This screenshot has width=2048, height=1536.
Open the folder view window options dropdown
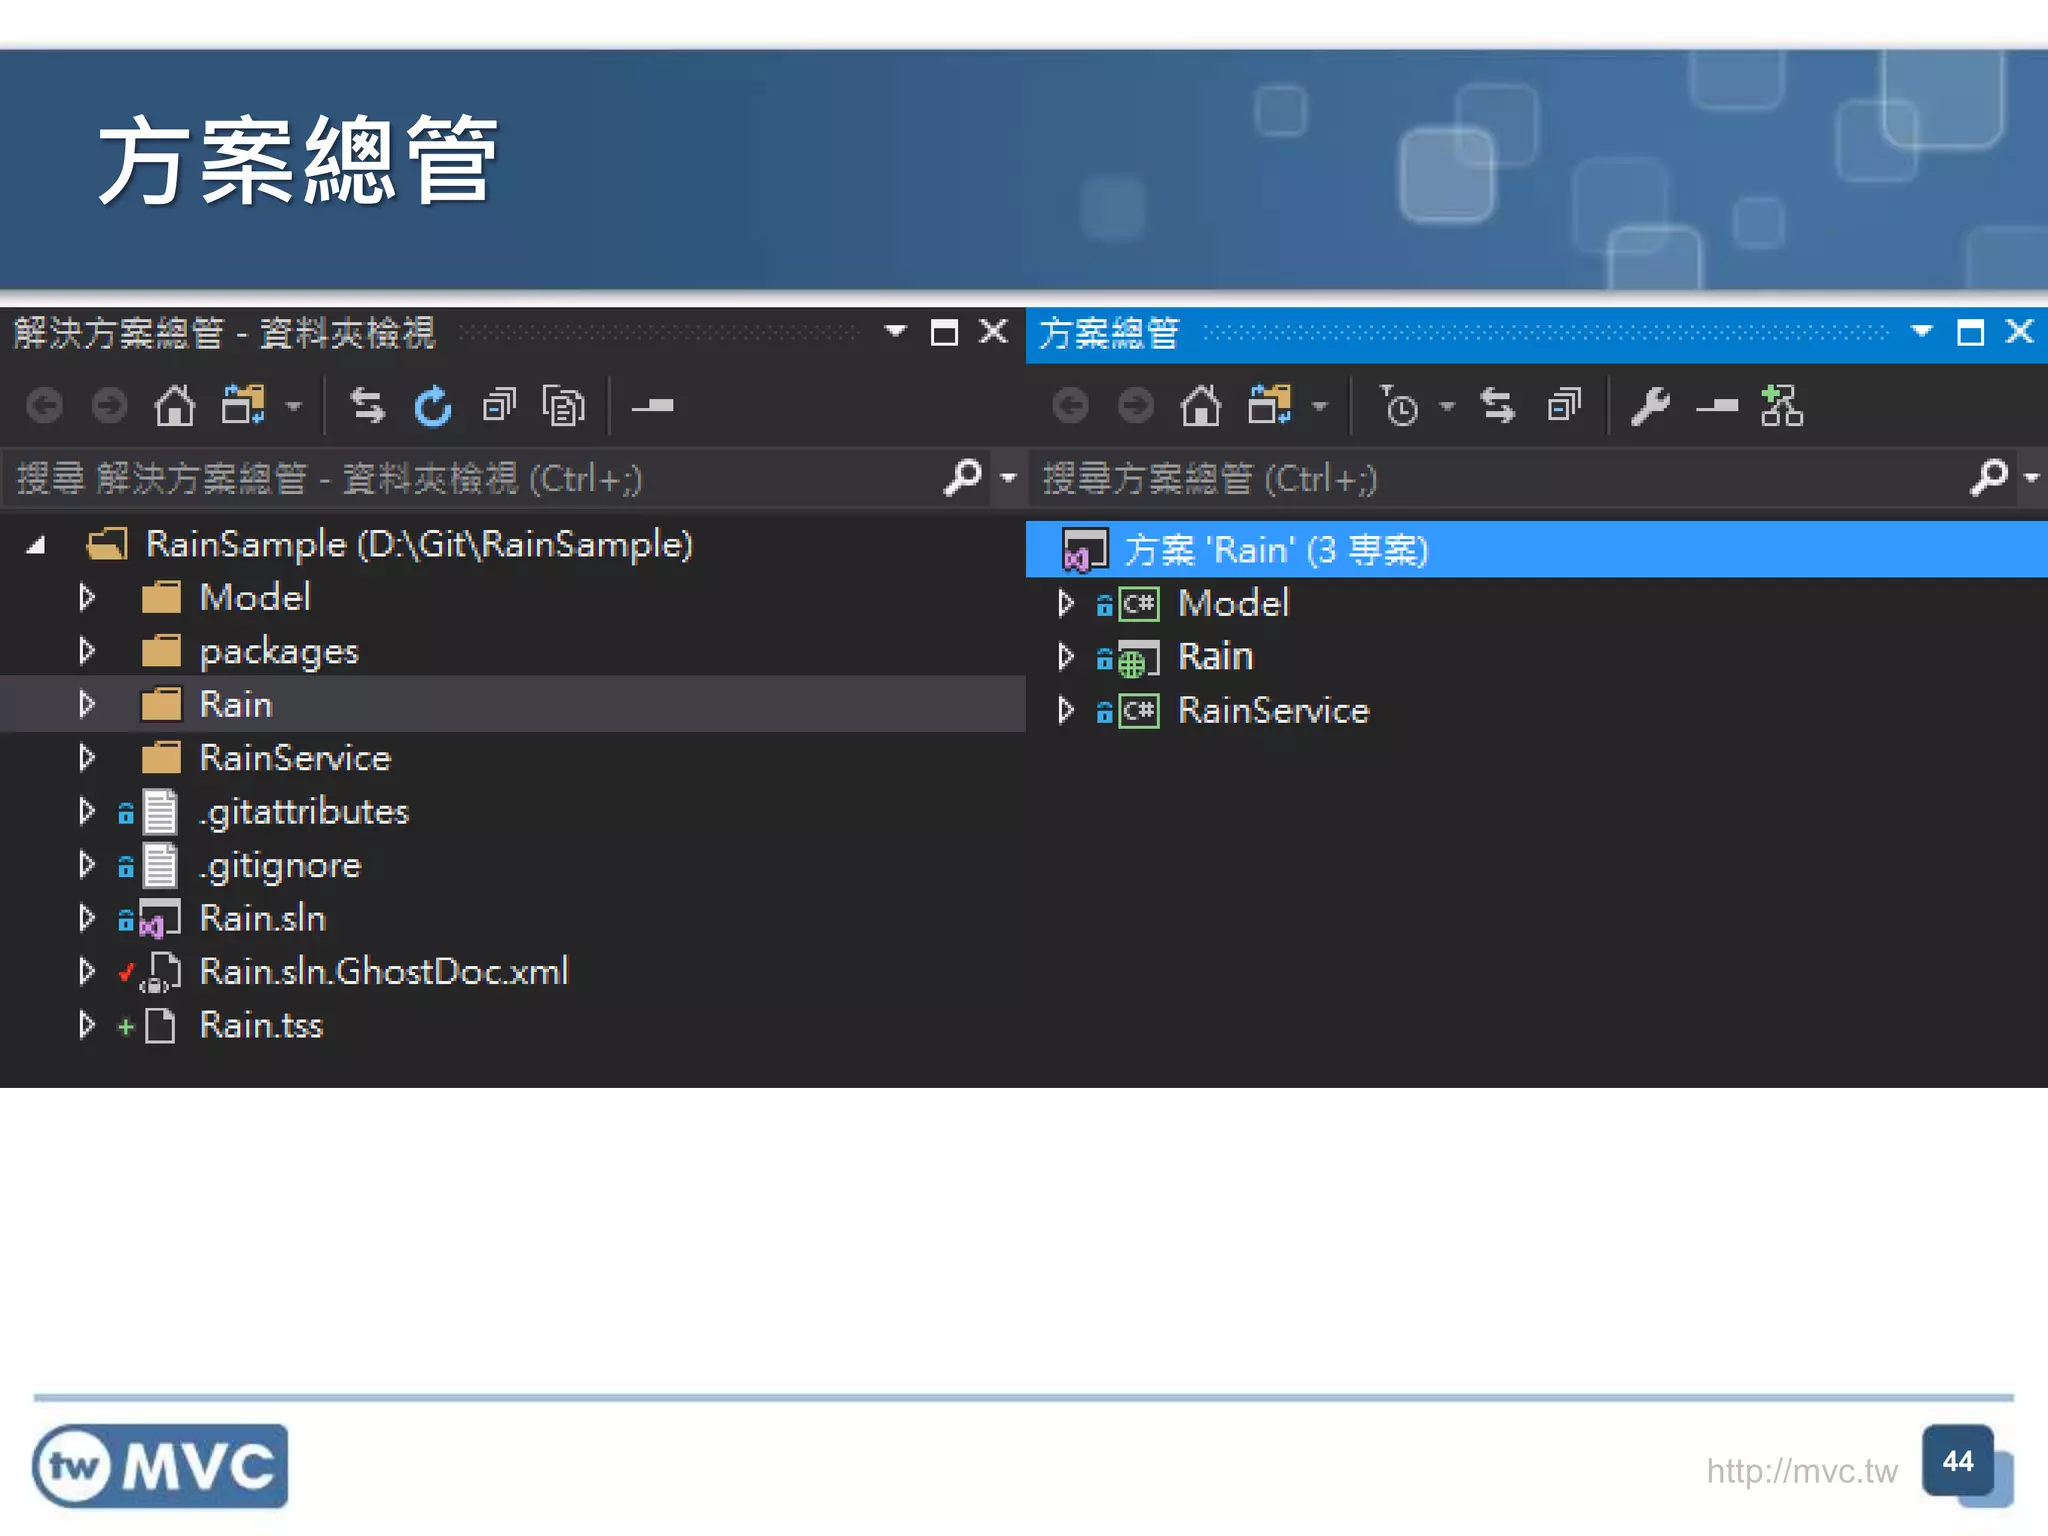[x=896, y=331]
